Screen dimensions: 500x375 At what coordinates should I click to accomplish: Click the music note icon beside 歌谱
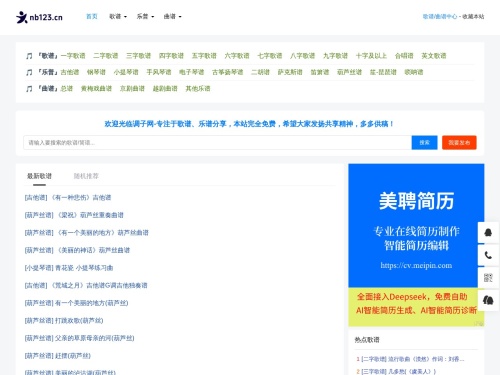coord(29,56)
